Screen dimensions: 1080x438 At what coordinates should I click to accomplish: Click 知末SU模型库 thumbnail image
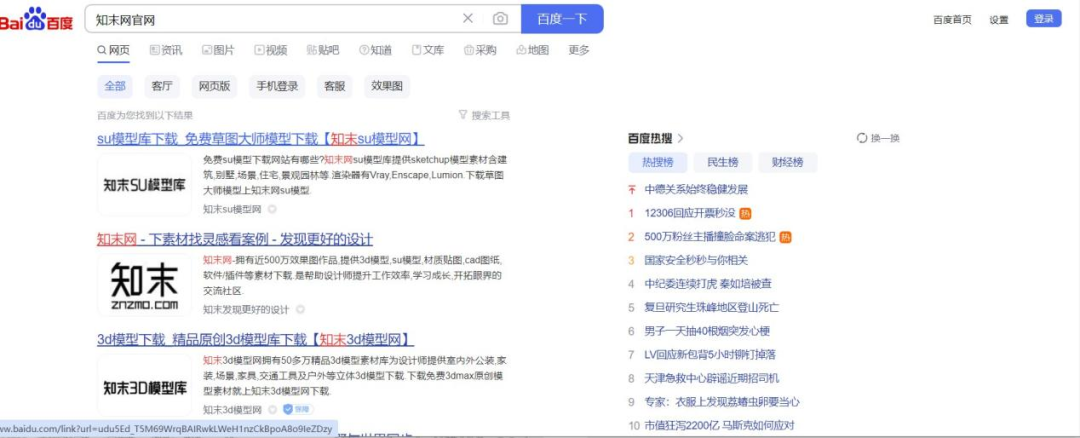coord(144,185)
